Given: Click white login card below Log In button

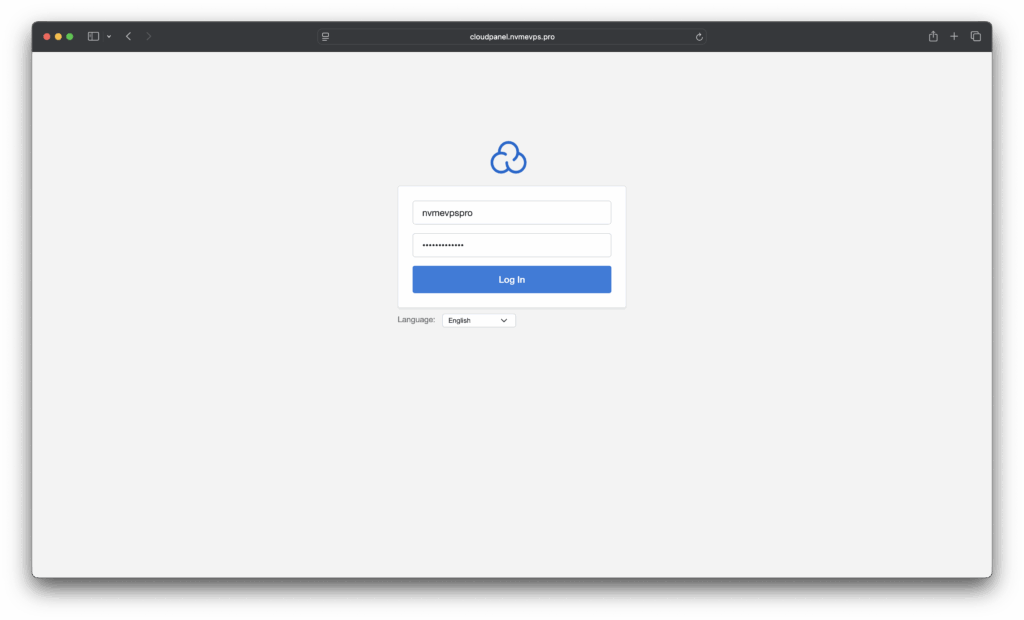Looking at the screenshot, I should (x=511, y=300).
